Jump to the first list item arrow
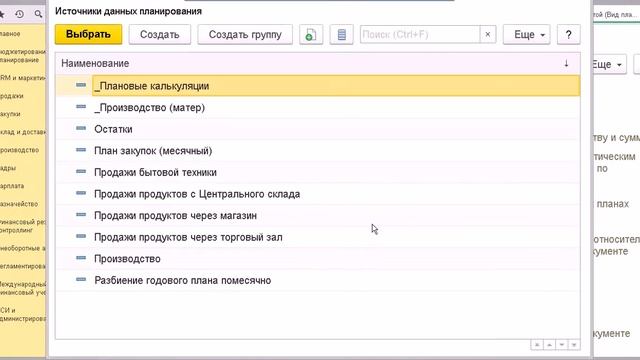The image size is (640, 360). tap(537, 345)
